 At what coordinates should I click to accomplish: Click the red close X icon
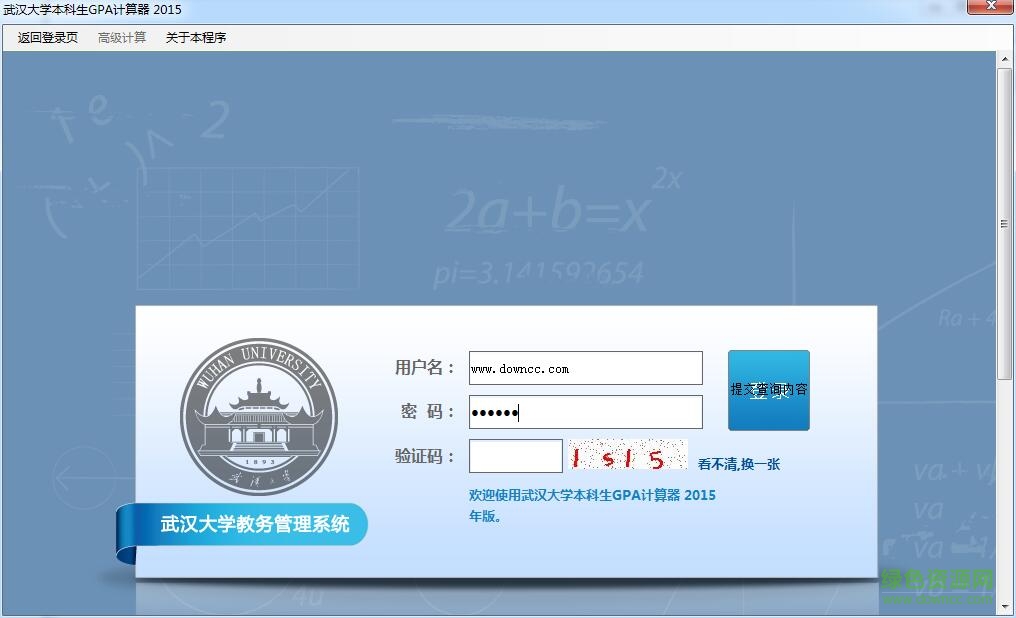coord(990,8)
